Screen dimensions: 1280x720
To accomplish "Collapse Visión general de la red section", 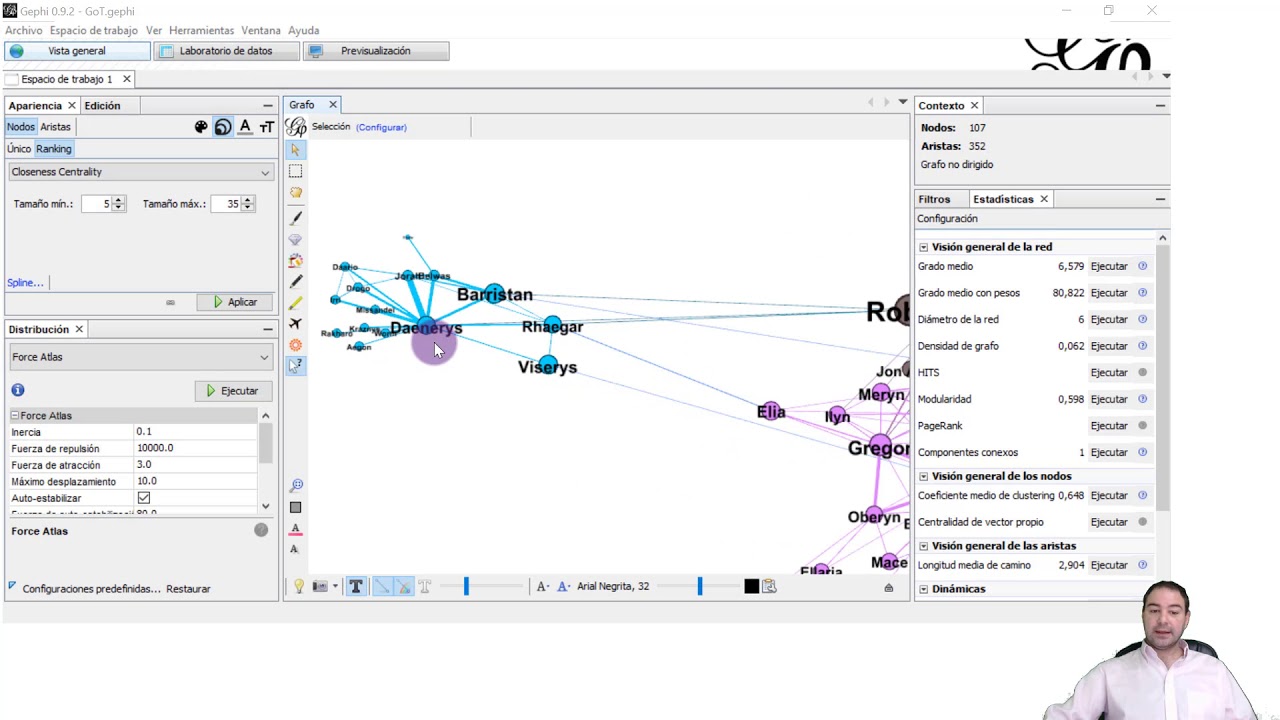I will click(x=923, y=247).
